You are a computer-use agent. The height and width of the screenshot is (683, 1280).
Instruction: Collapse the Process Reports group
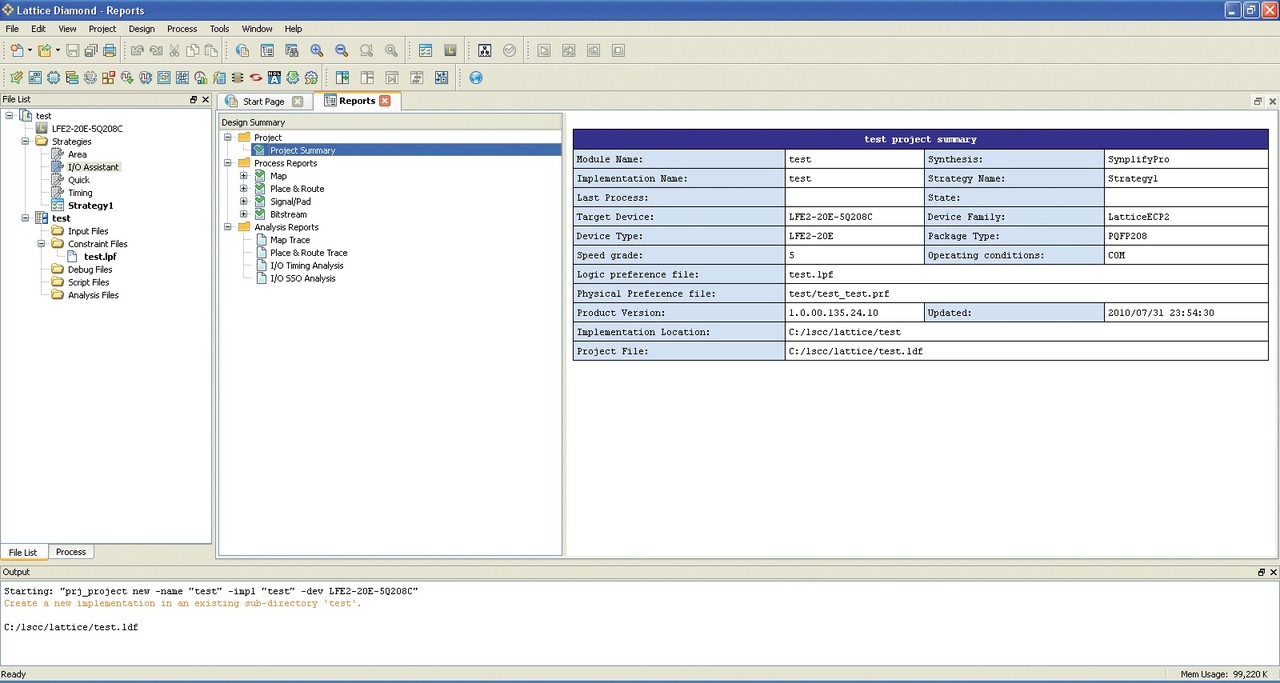[x=228, y=163]
